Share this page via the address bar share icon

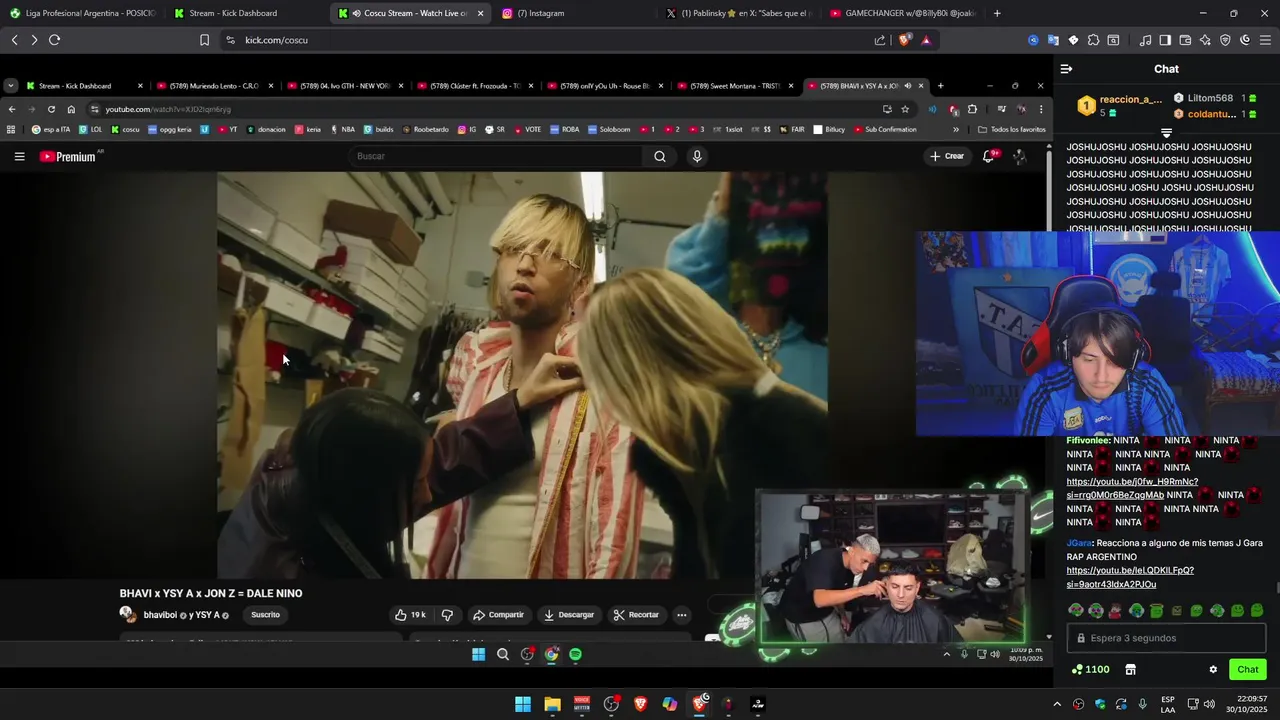tap(880, 40)
